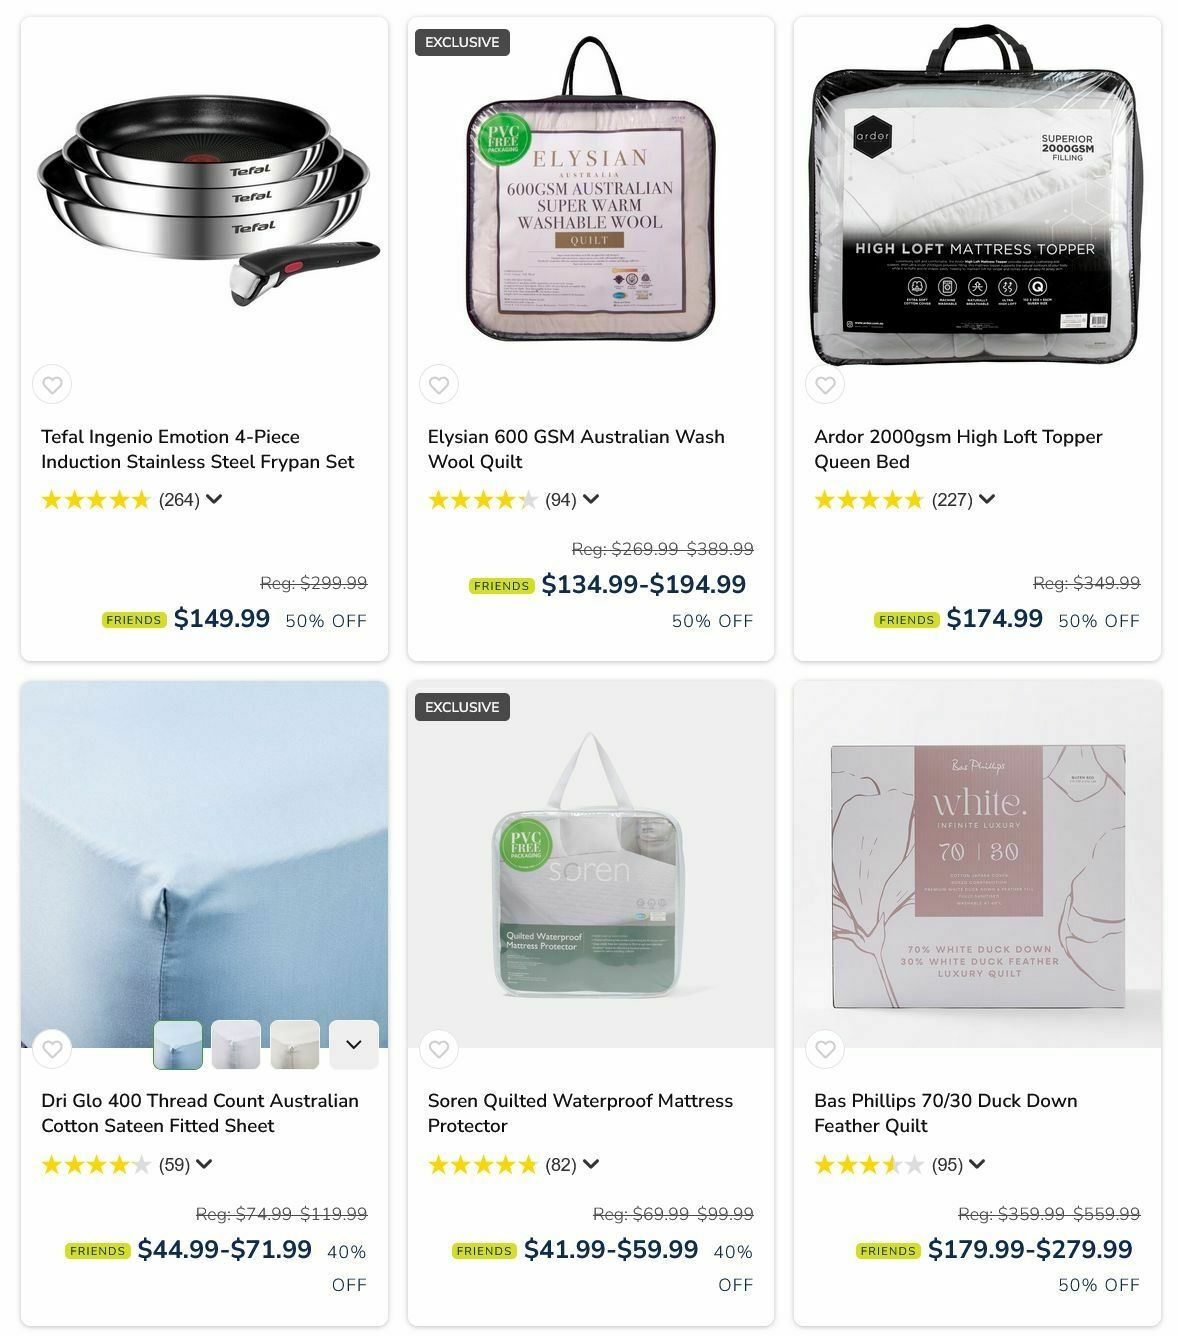Select the light blue sheet colour swatch
1178x1336 pixels.
click(x=178, y=1045)
